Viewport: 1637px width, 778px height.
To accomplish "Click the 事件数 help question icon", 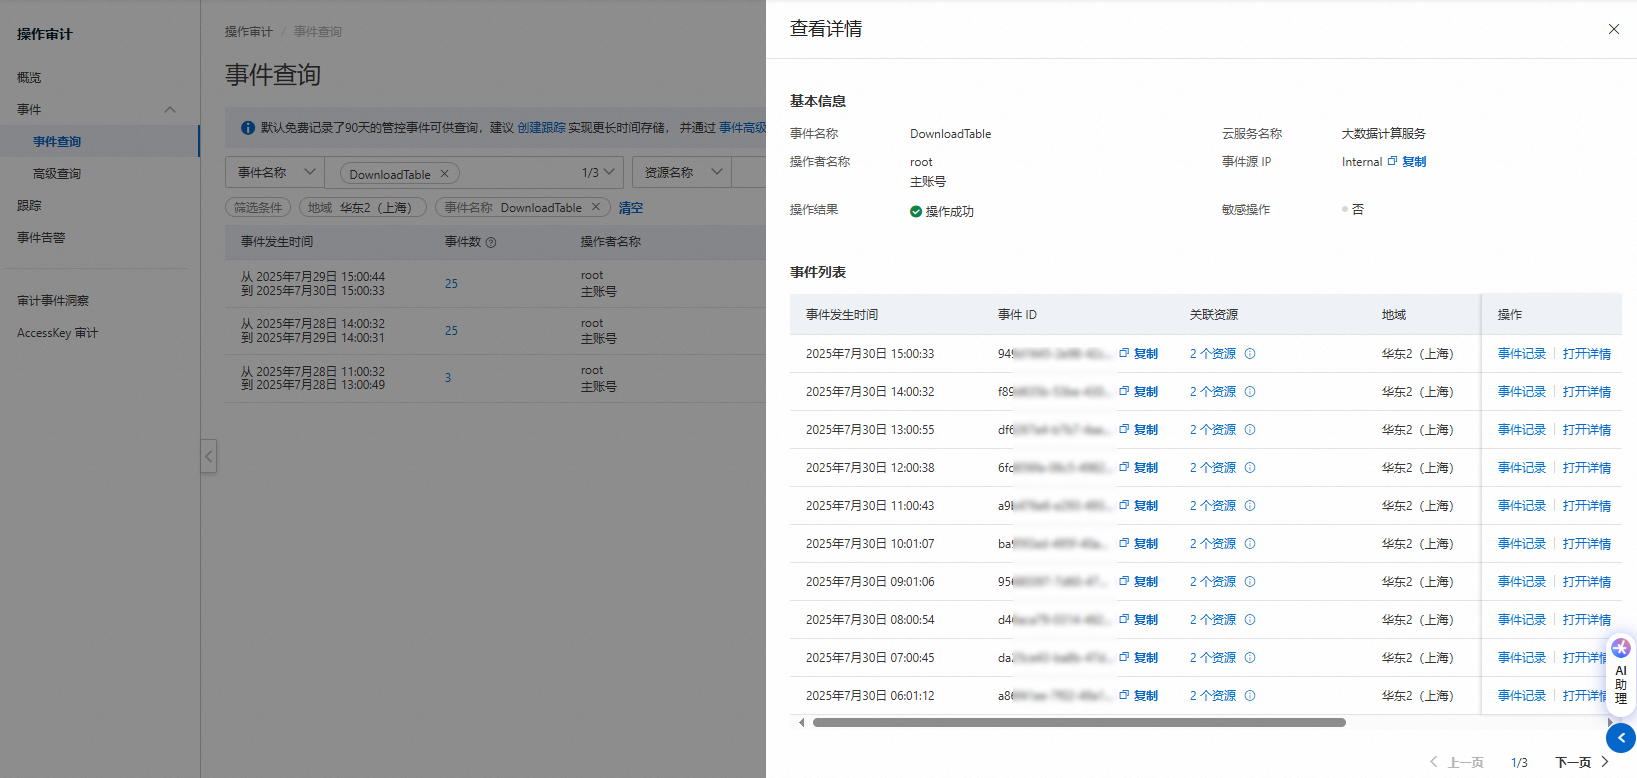I will 491,242.
